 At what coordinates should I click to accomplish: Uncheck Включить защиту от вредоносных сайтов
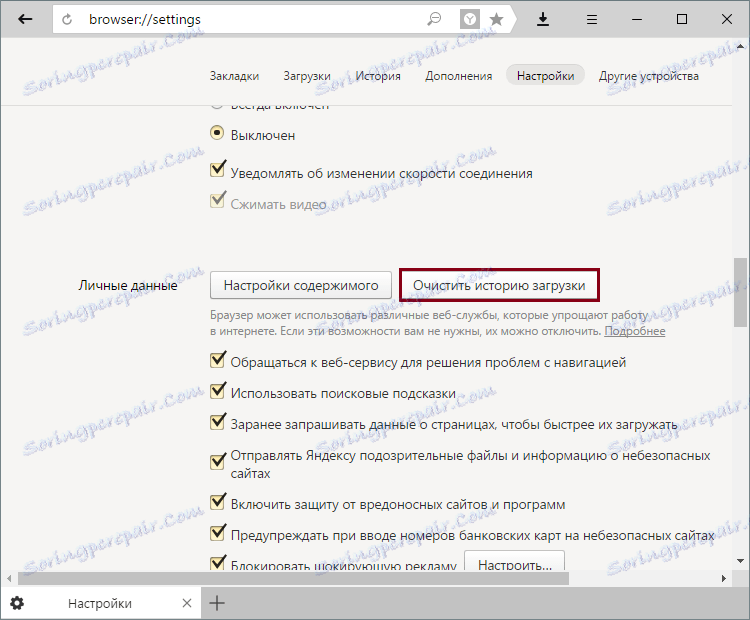coord(218,501)
